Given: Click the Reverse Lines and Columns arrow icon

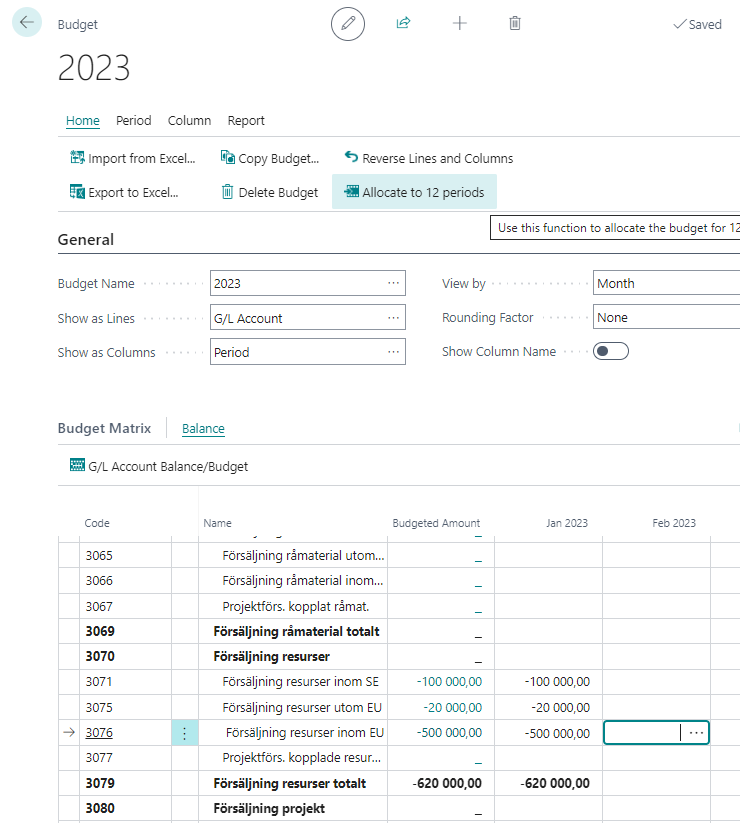Looking at the screenshot, I should 351,156.
